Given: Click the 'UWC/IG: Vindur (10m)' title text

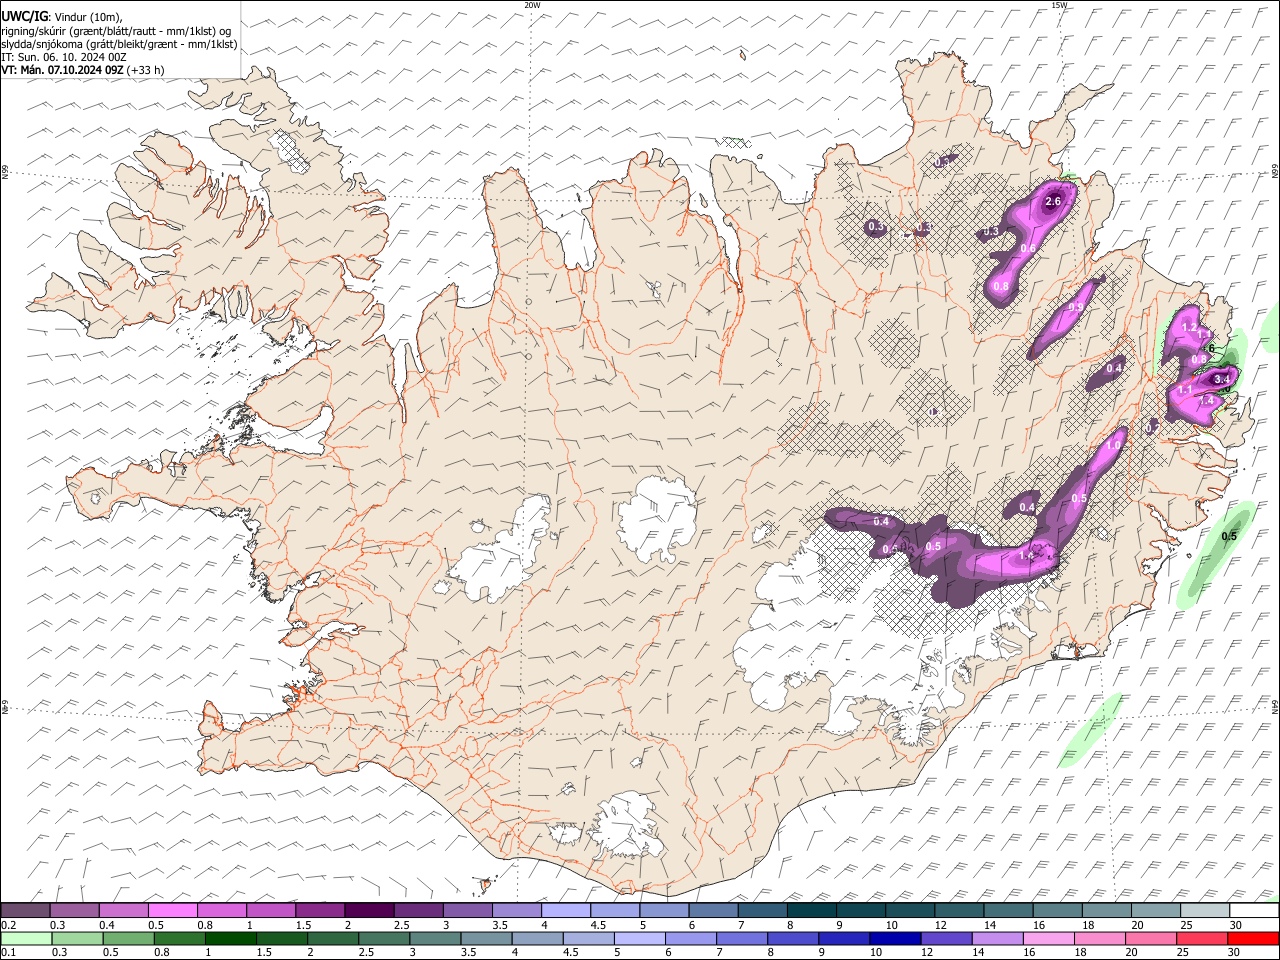Looking at the screenshot, I should [62, 17].
